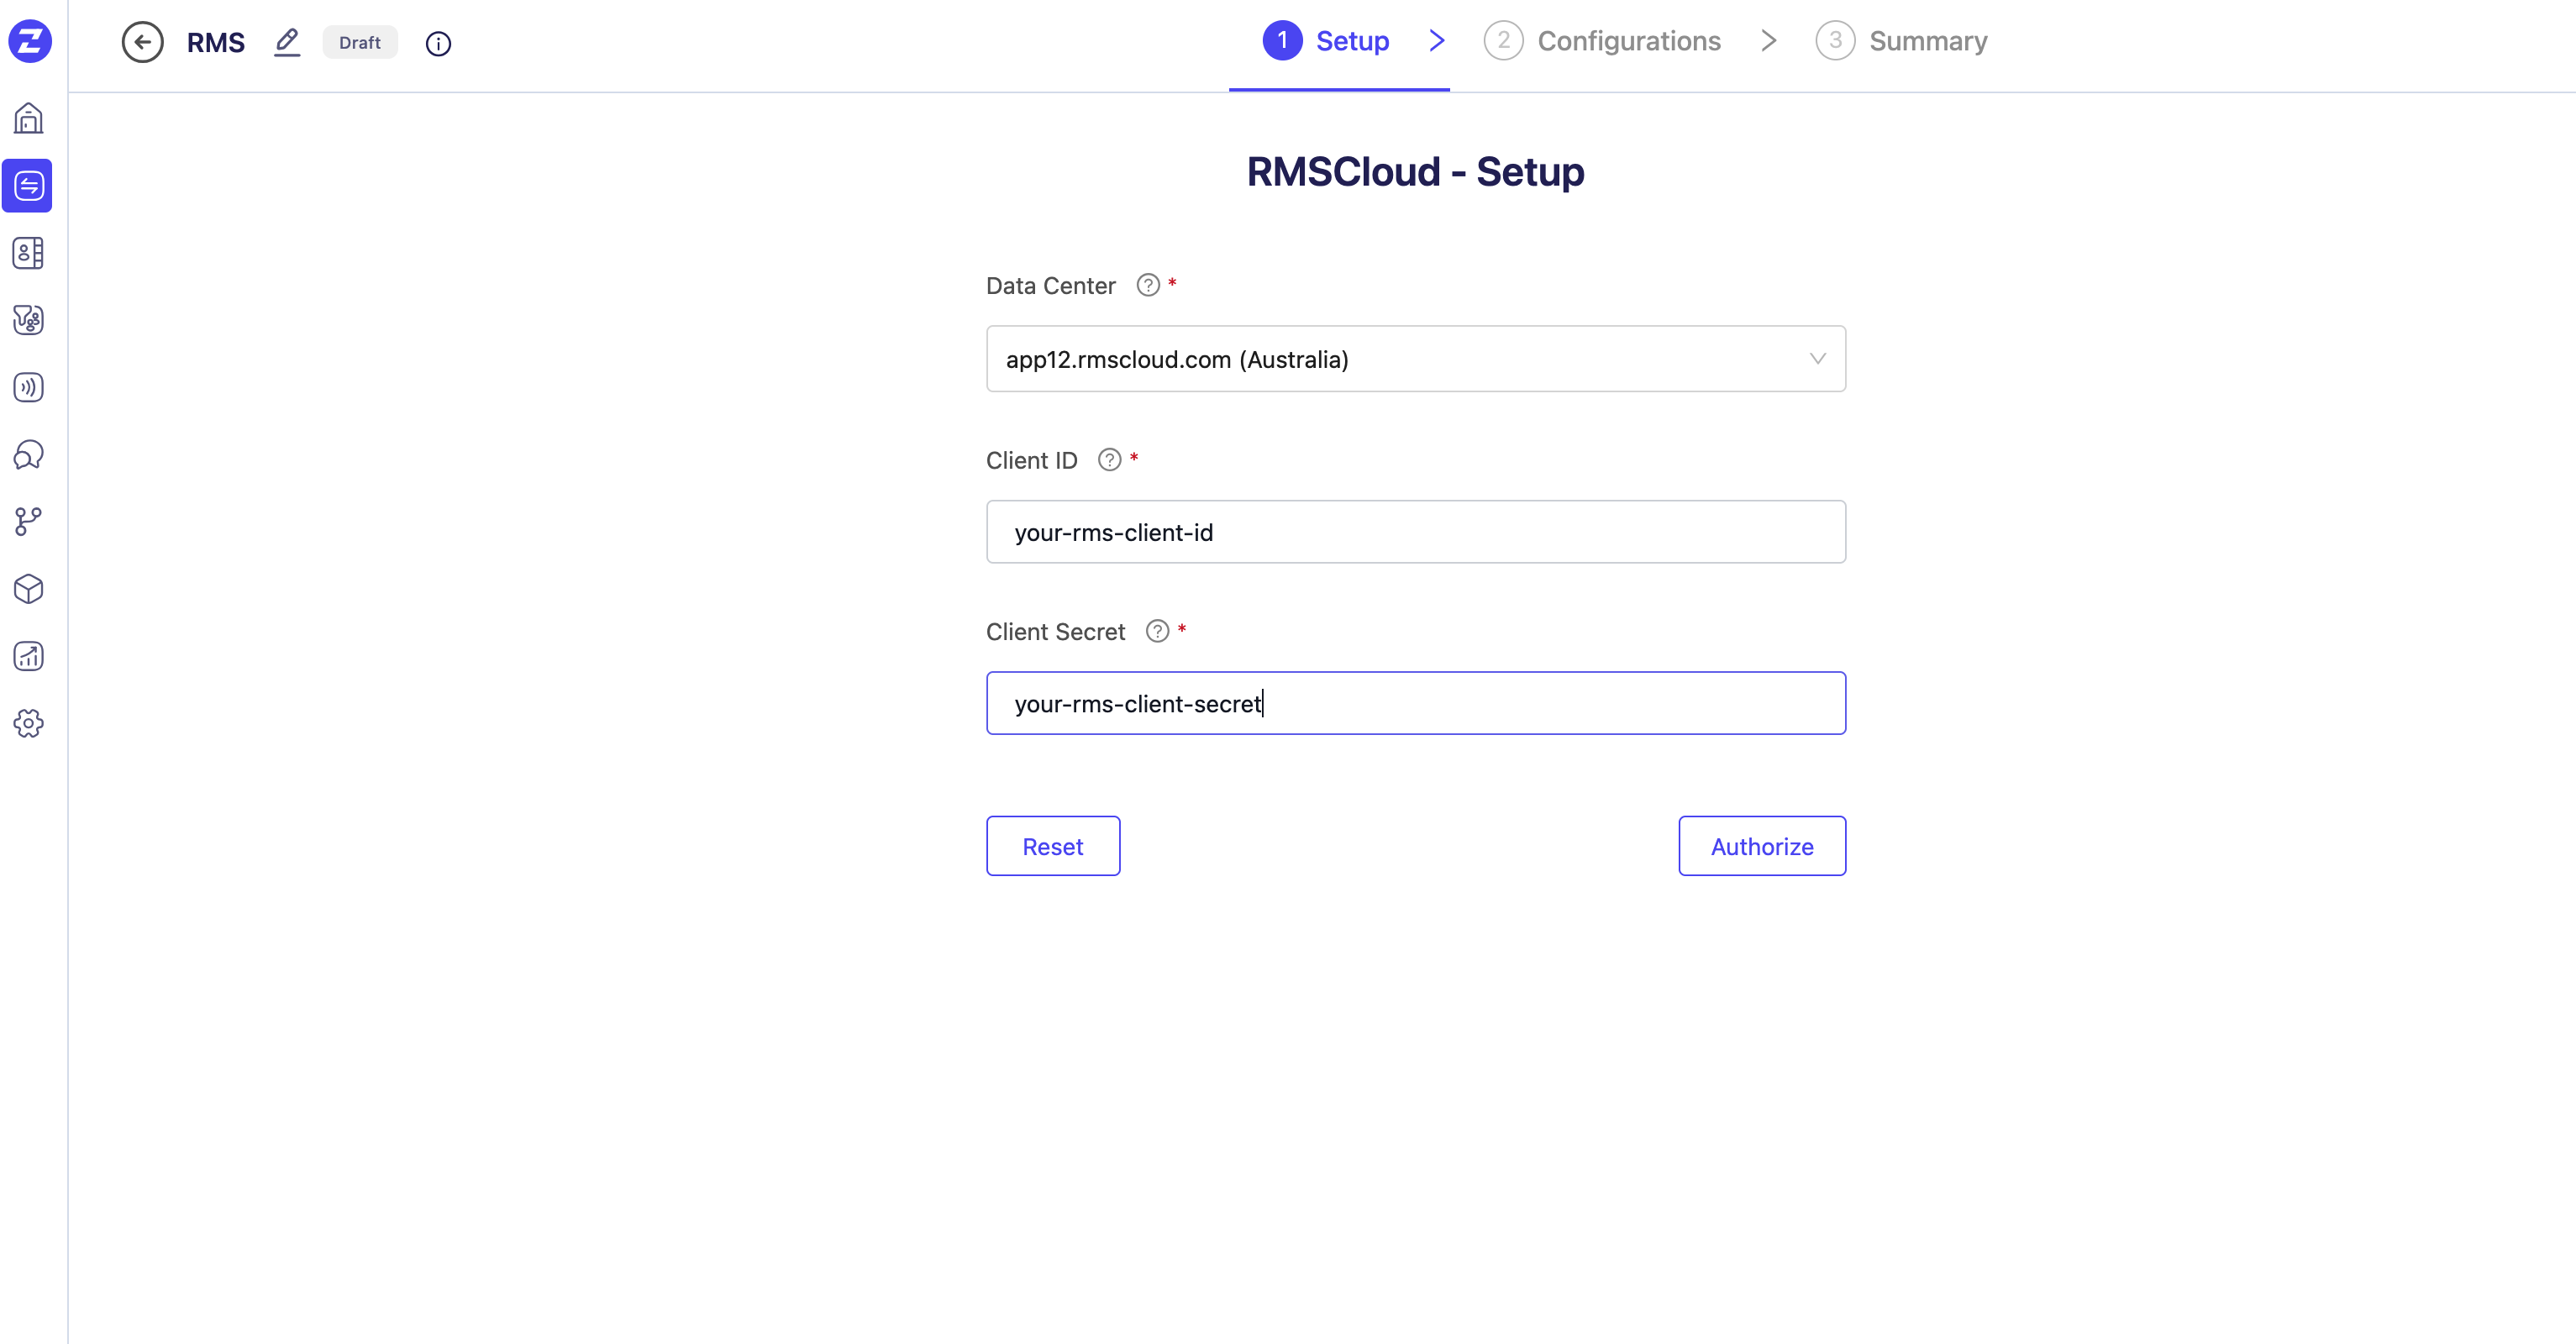The height and width of the screenshot is (1344, 2576).
Task: Click the RMS title text
Action: [216, 42]
